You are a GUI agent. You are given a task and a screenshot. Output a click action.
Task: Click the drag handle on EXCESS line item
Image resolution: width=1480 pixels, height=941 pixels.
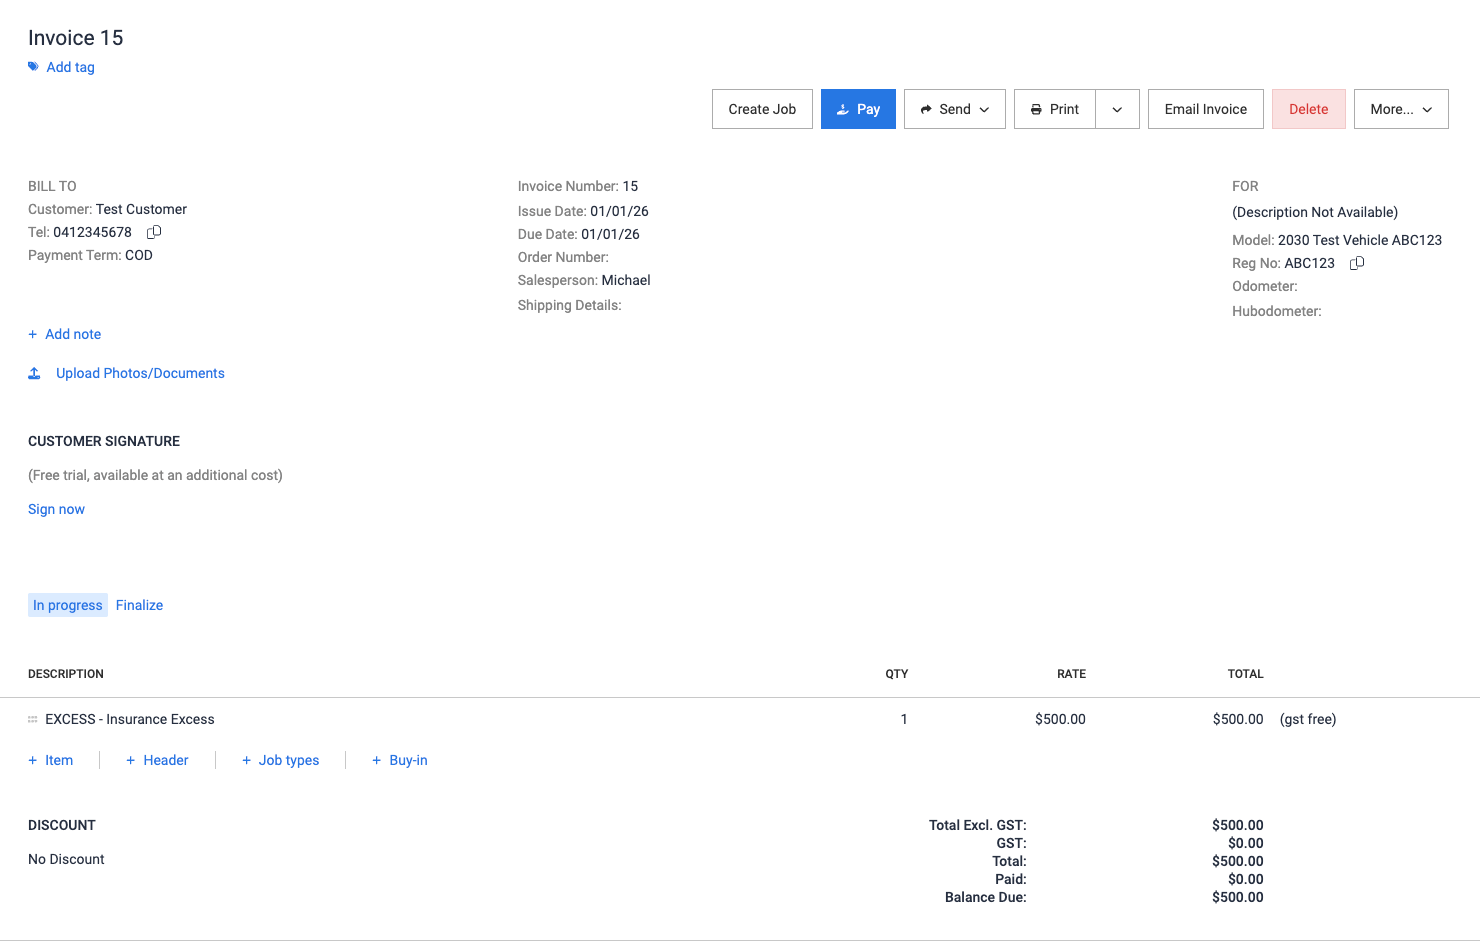tap(33, 719)
